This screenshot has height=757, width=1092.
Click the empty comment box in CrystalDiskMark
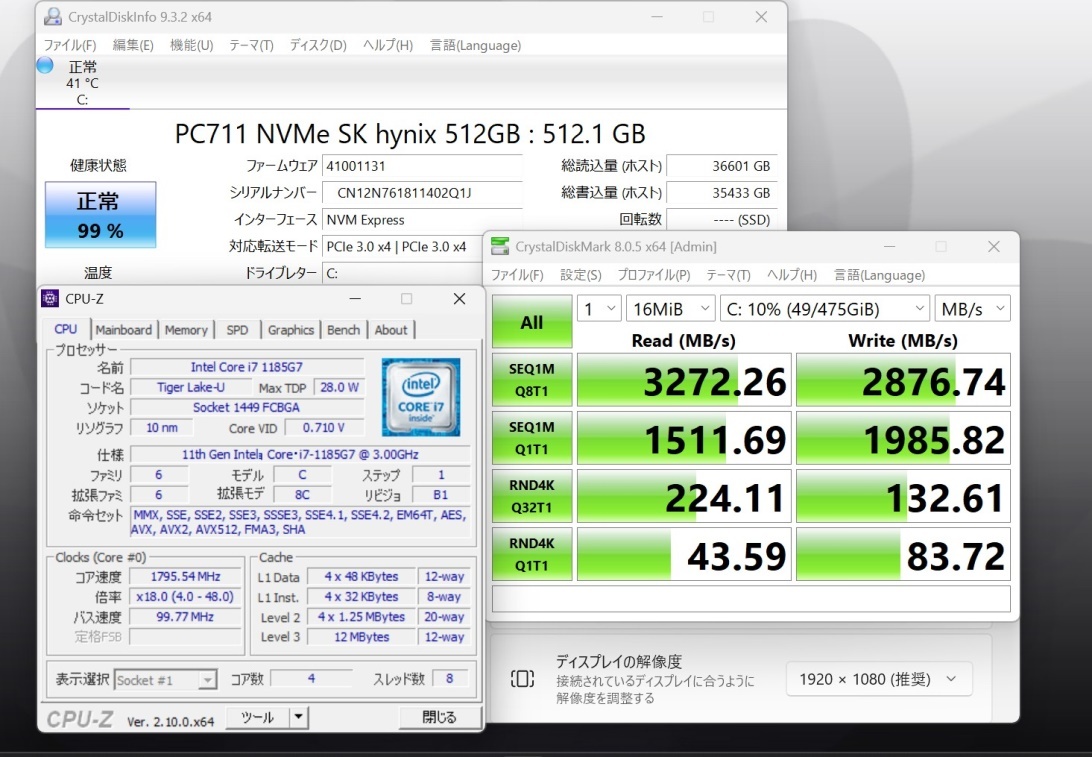(751, 599)
